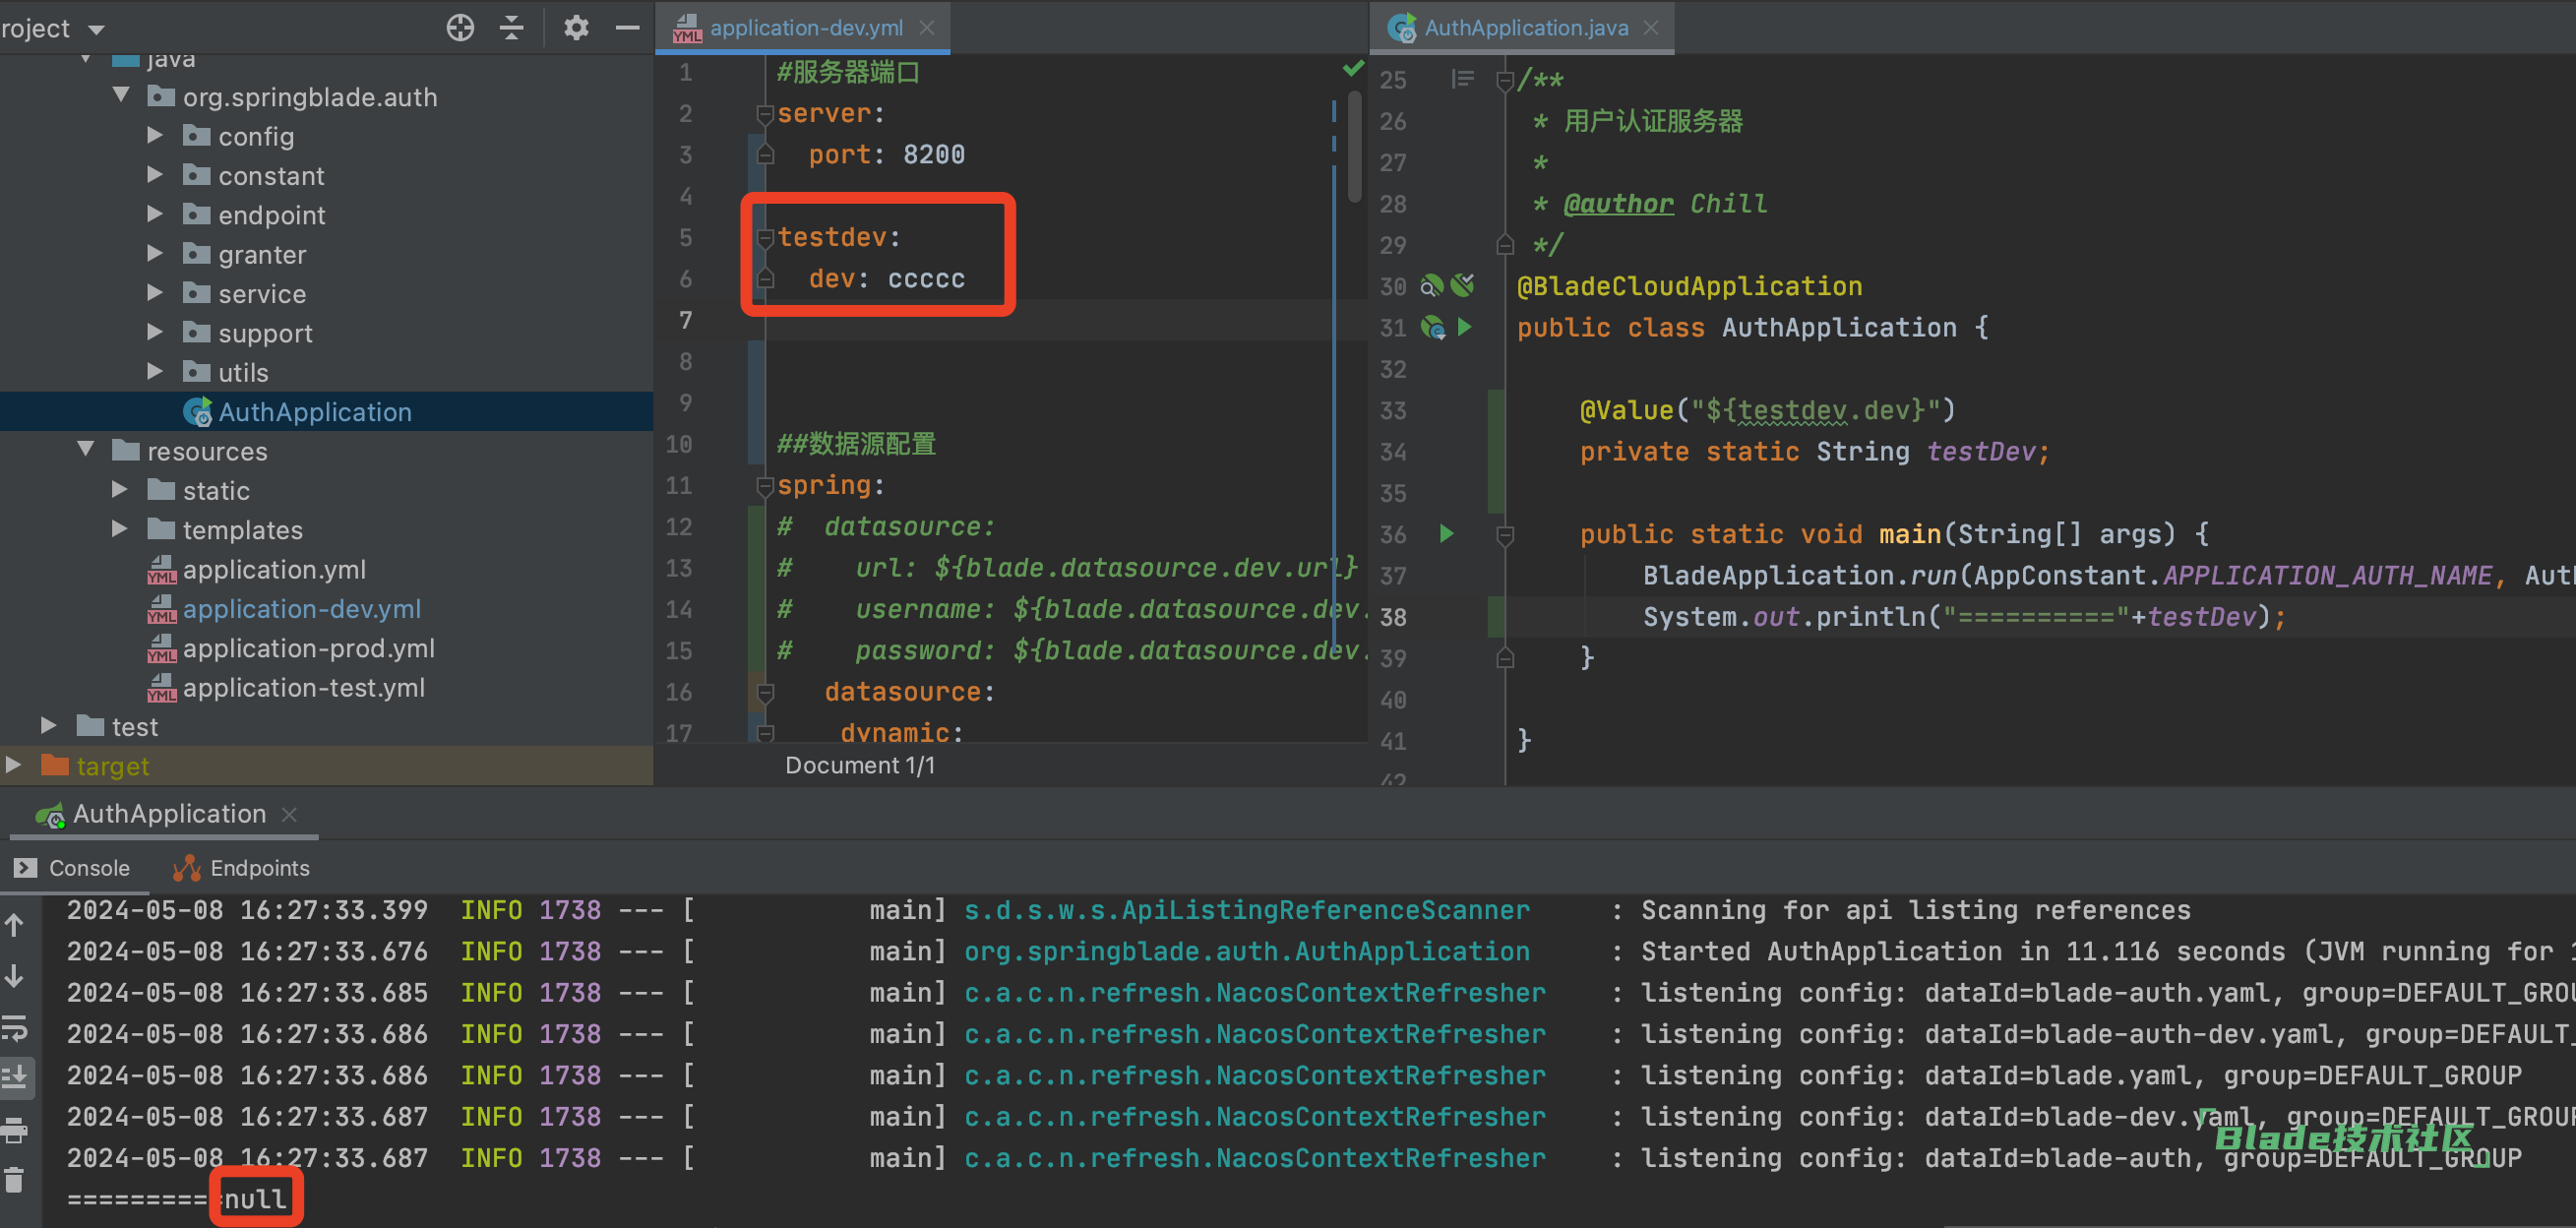The image size is (2576, 1228).
Task: Click Spring boot class gutter icon on line 31
Action: click(1433, 327)
